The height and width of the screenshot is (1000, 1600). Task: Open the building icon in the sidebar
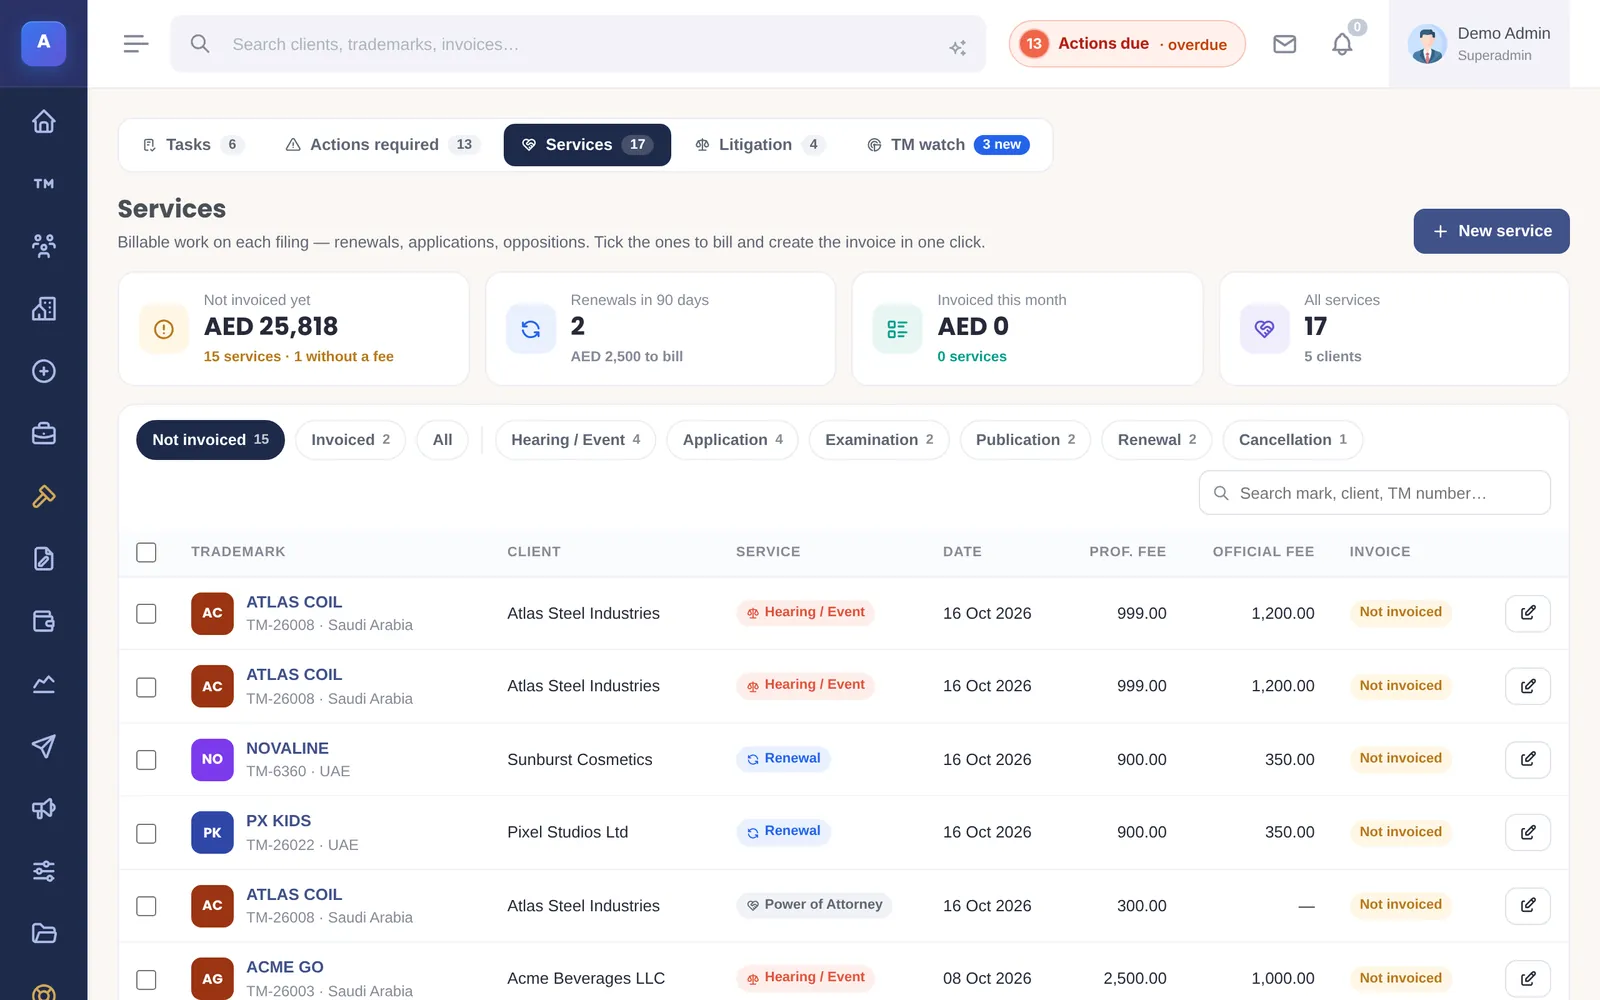point(43,309)
